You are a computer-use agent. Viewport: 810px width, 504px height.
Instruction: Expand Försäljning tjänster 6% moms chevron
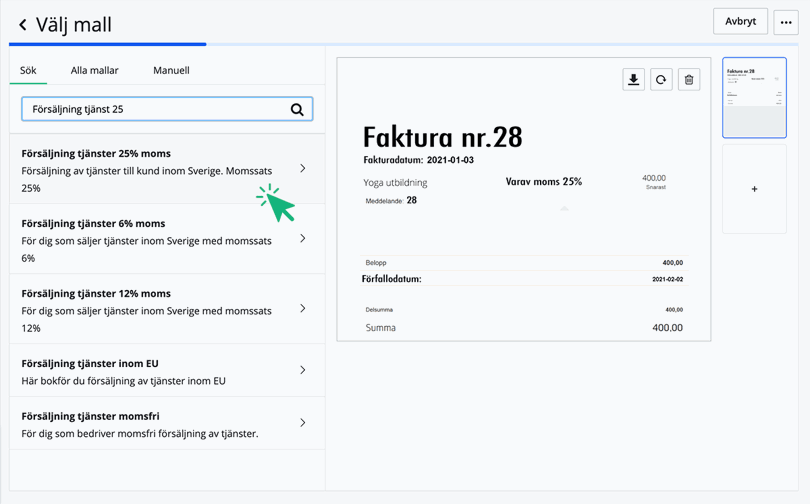pos(303,239)
